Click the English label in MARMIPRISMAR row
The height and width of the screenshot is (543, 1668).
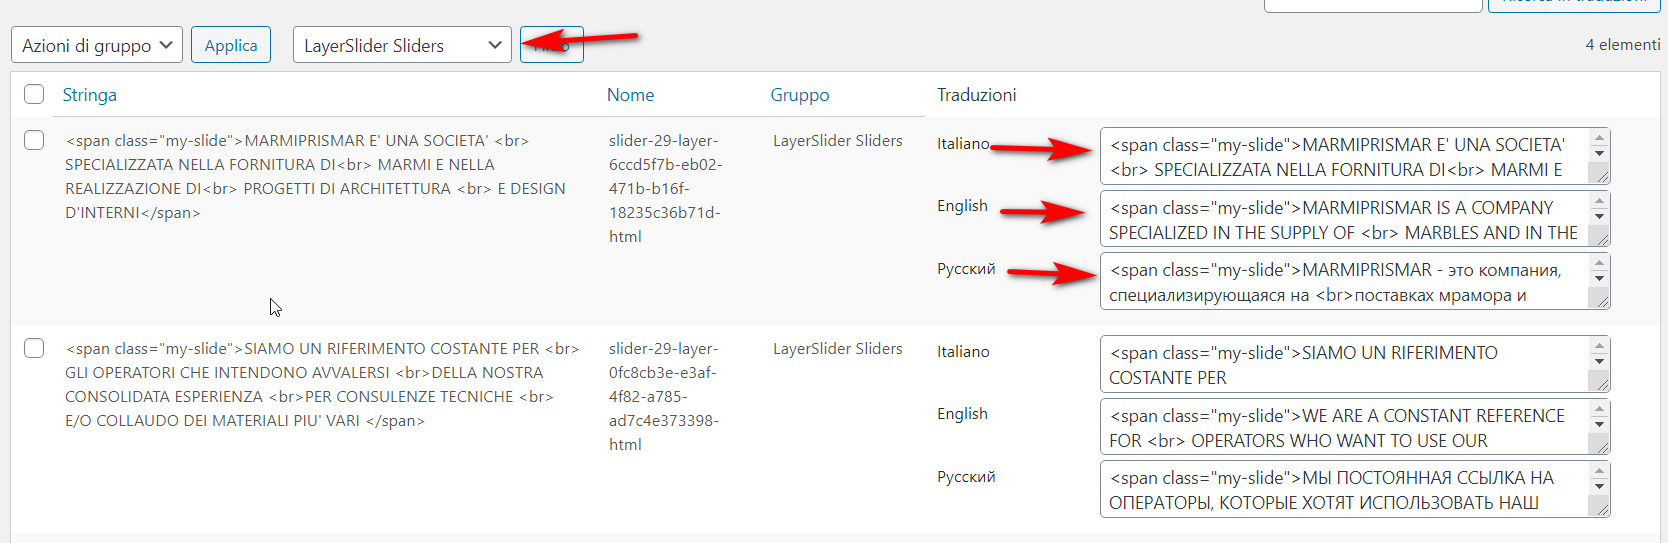(x=962, y=206)
